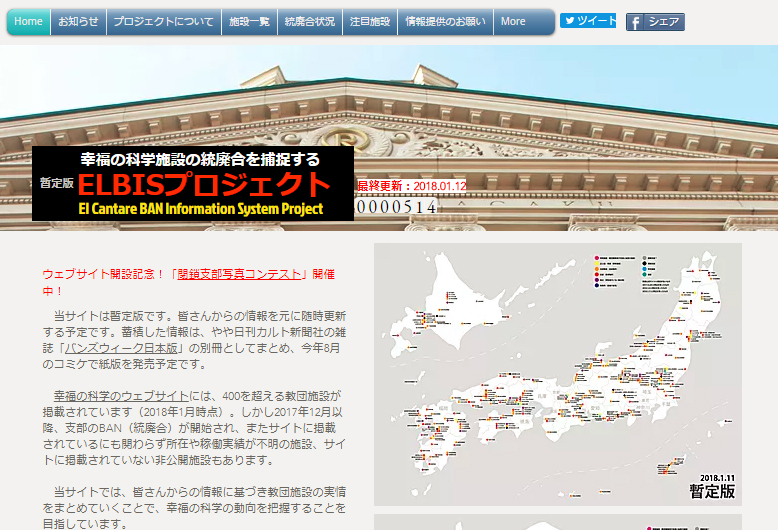Open the second map thumbnail below the first map
This screenshot has width=778, height=530.
pyautogui.click(x=558, y=522)
